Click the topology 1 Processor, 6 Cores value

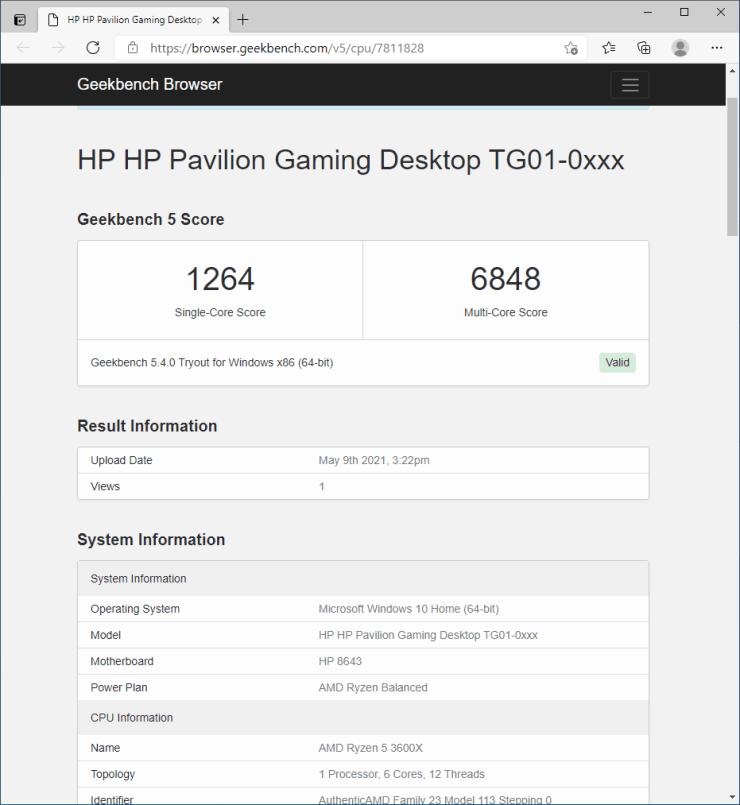(401, 774)
